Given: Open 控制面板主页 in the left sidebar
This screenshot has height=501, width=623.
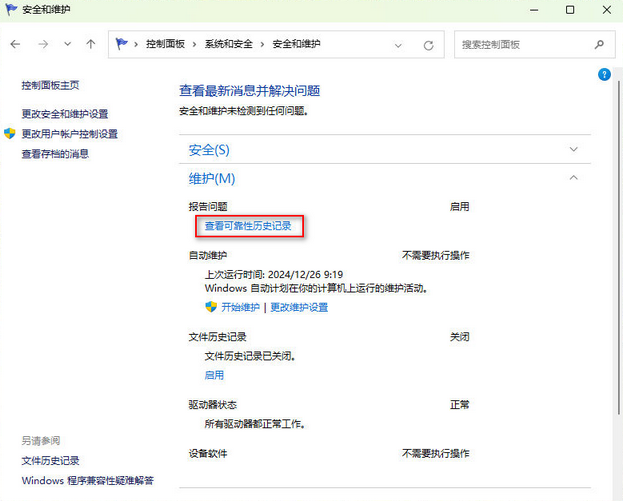Looking at the screenshot, I should (x=50, y=86).
